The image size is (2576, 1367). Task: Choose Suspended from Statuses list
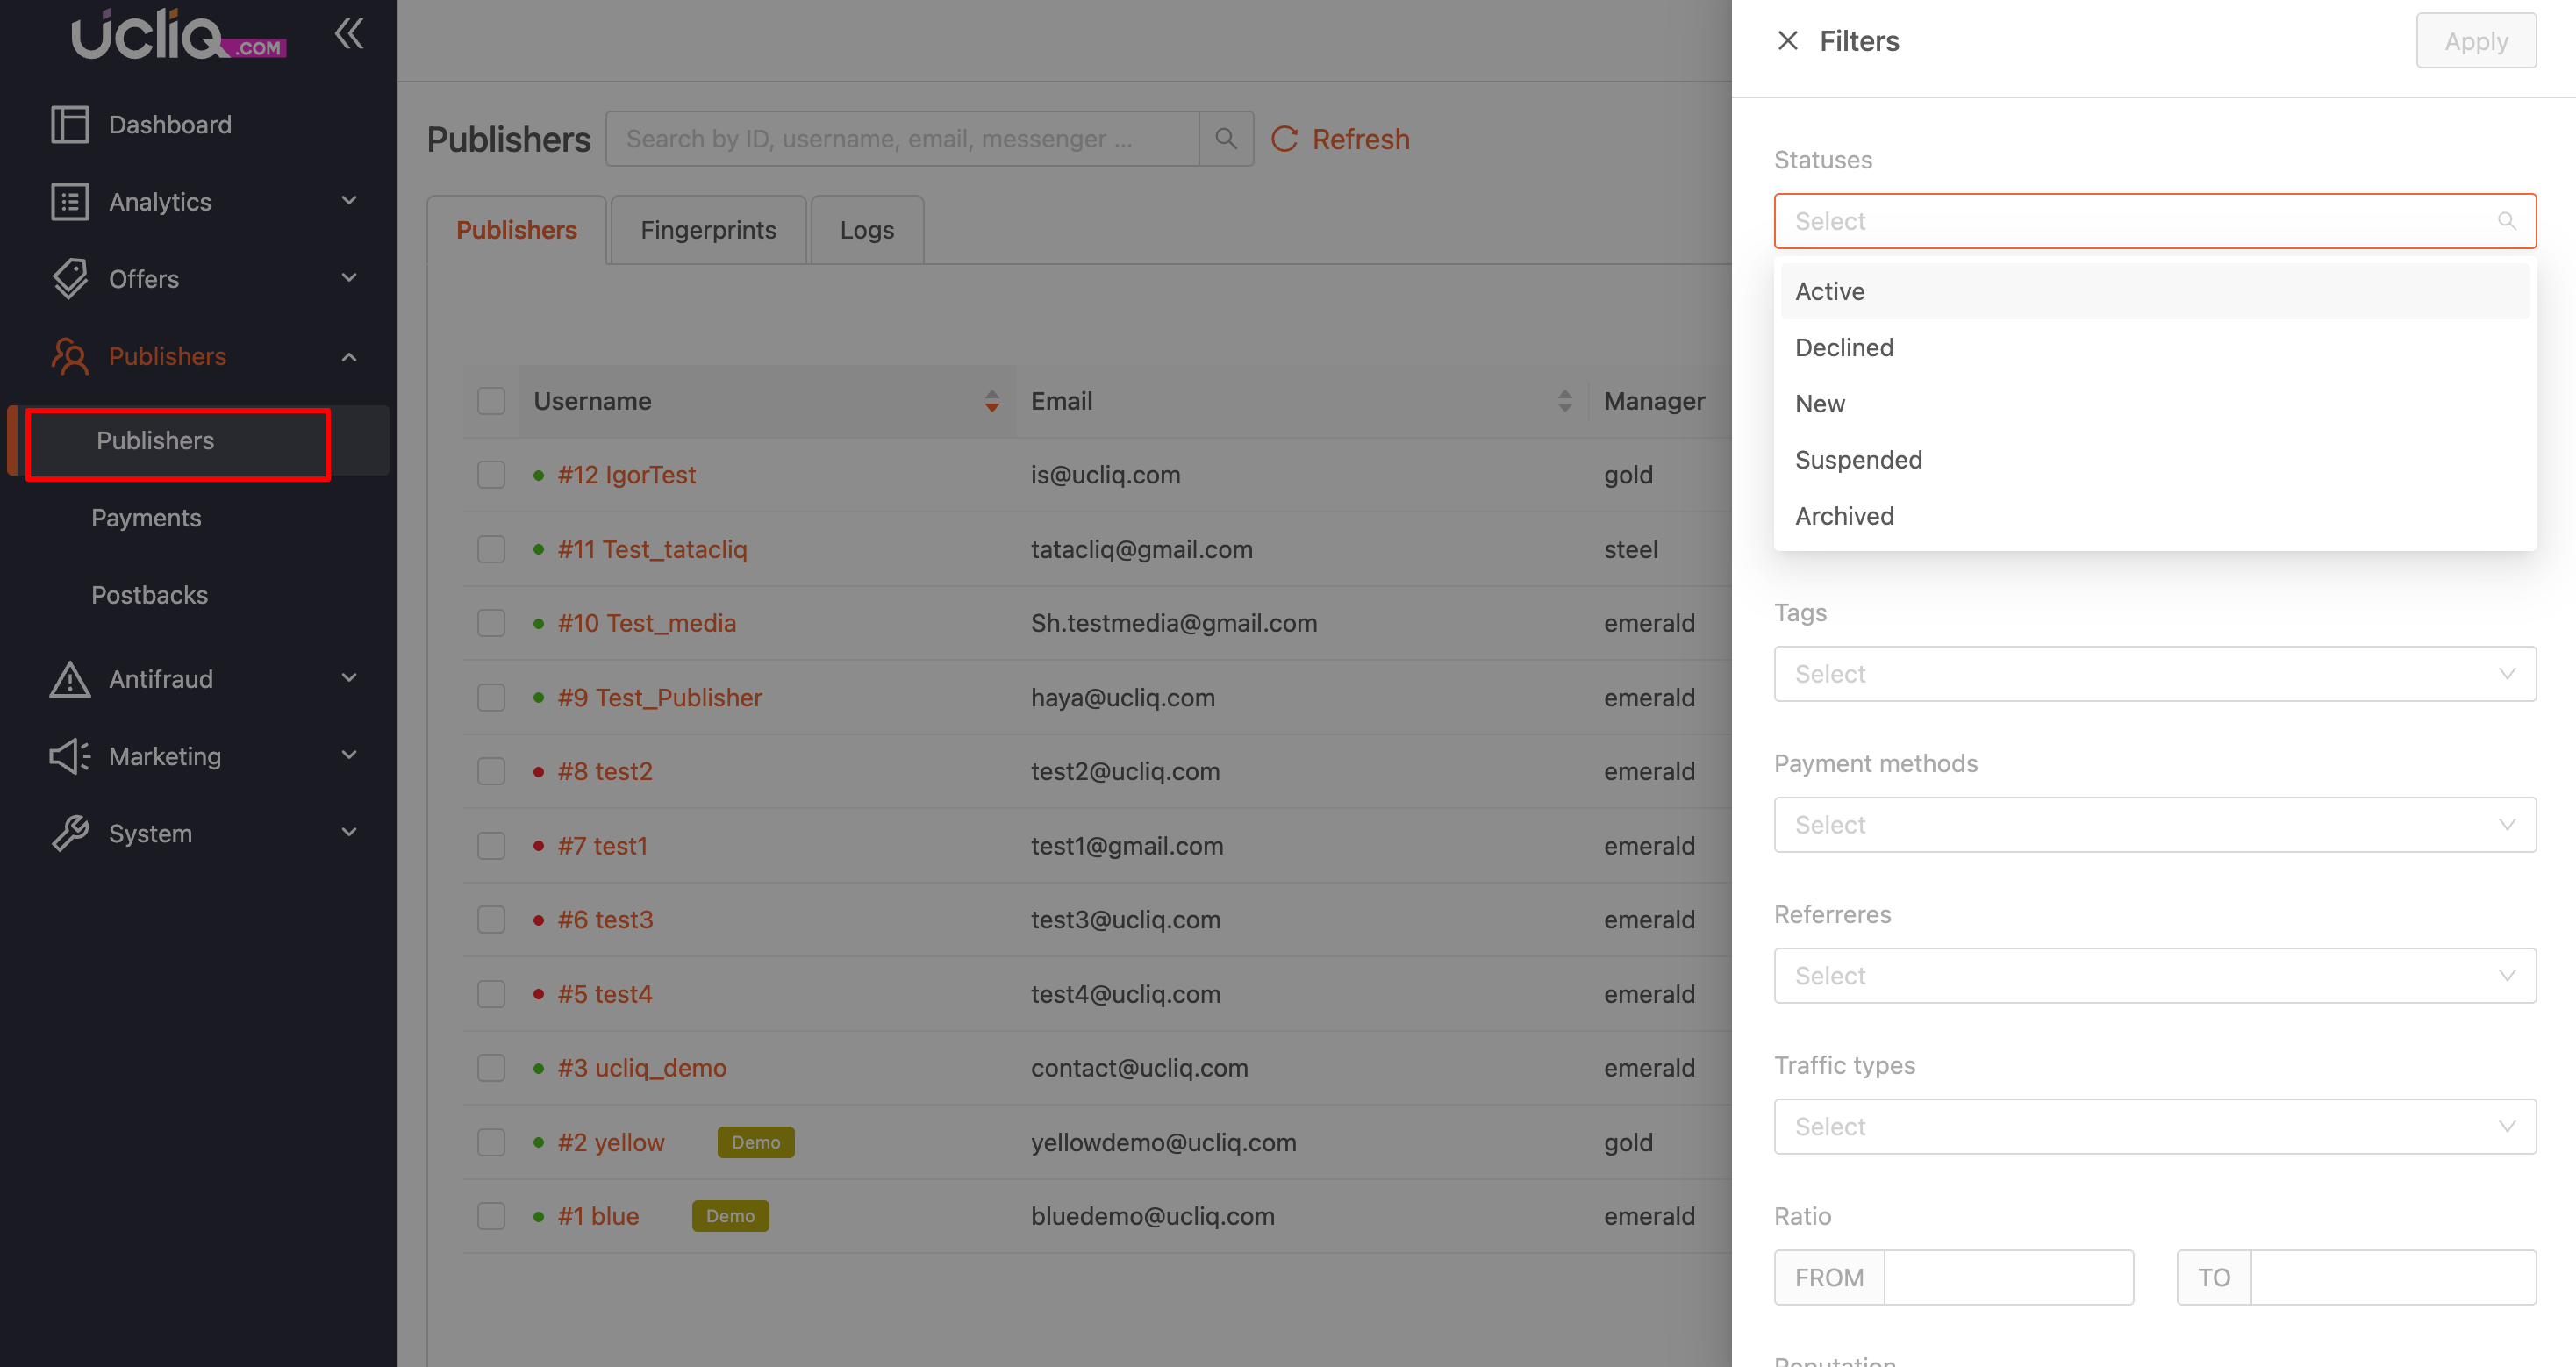point(1858,460)
